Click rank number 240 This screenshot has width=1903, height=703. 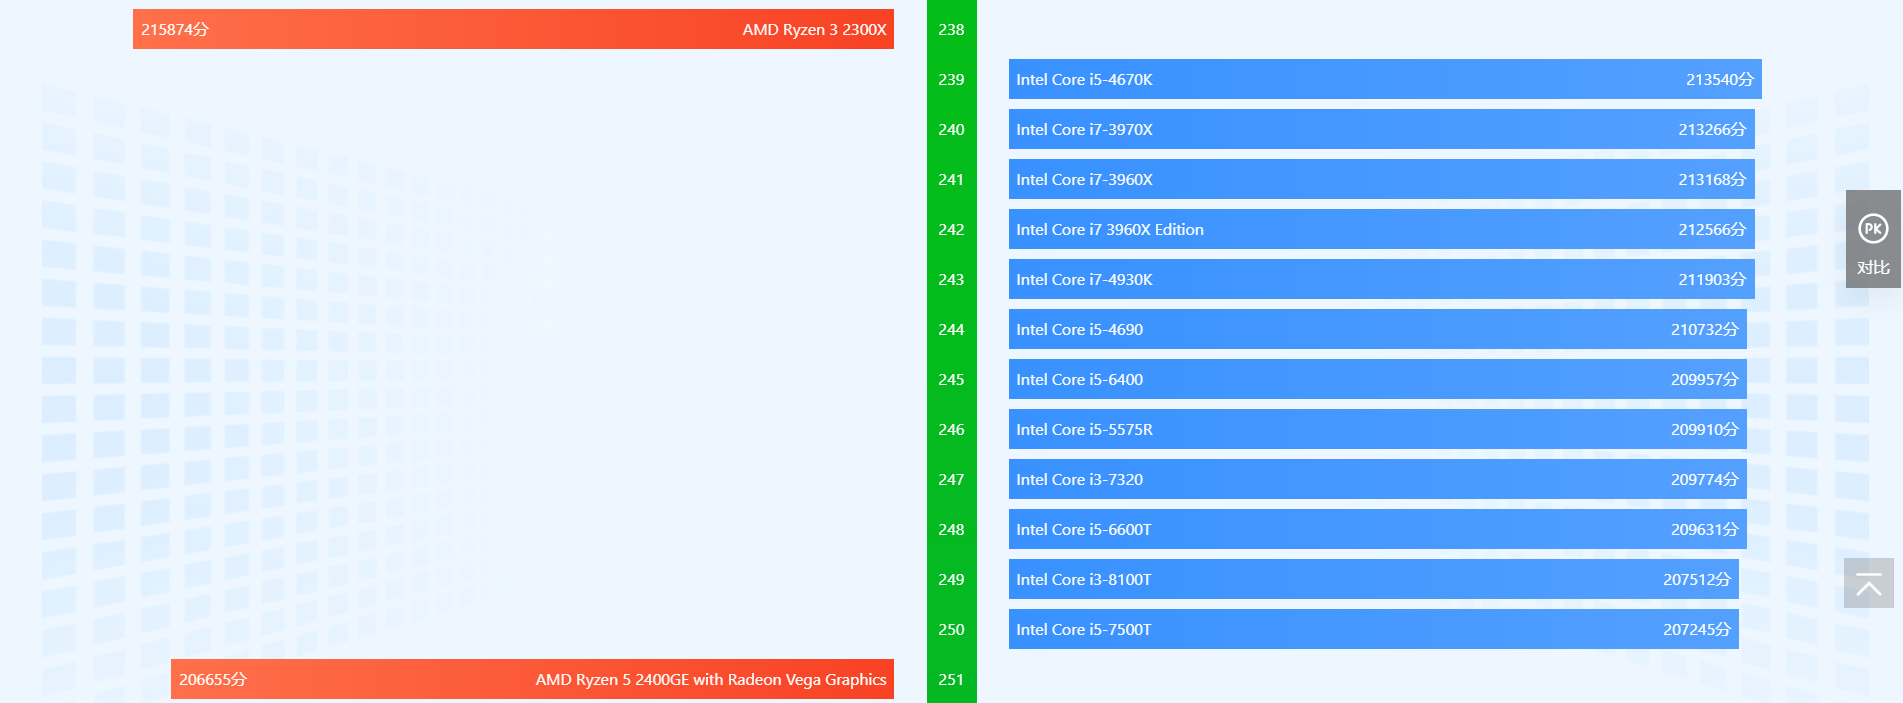(x=951, y=129)
